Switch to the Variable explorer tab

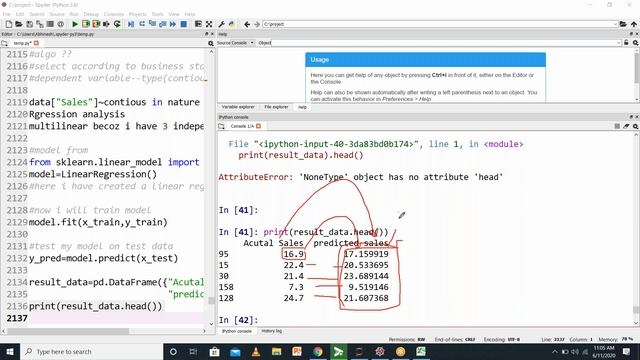coord(238,107)
